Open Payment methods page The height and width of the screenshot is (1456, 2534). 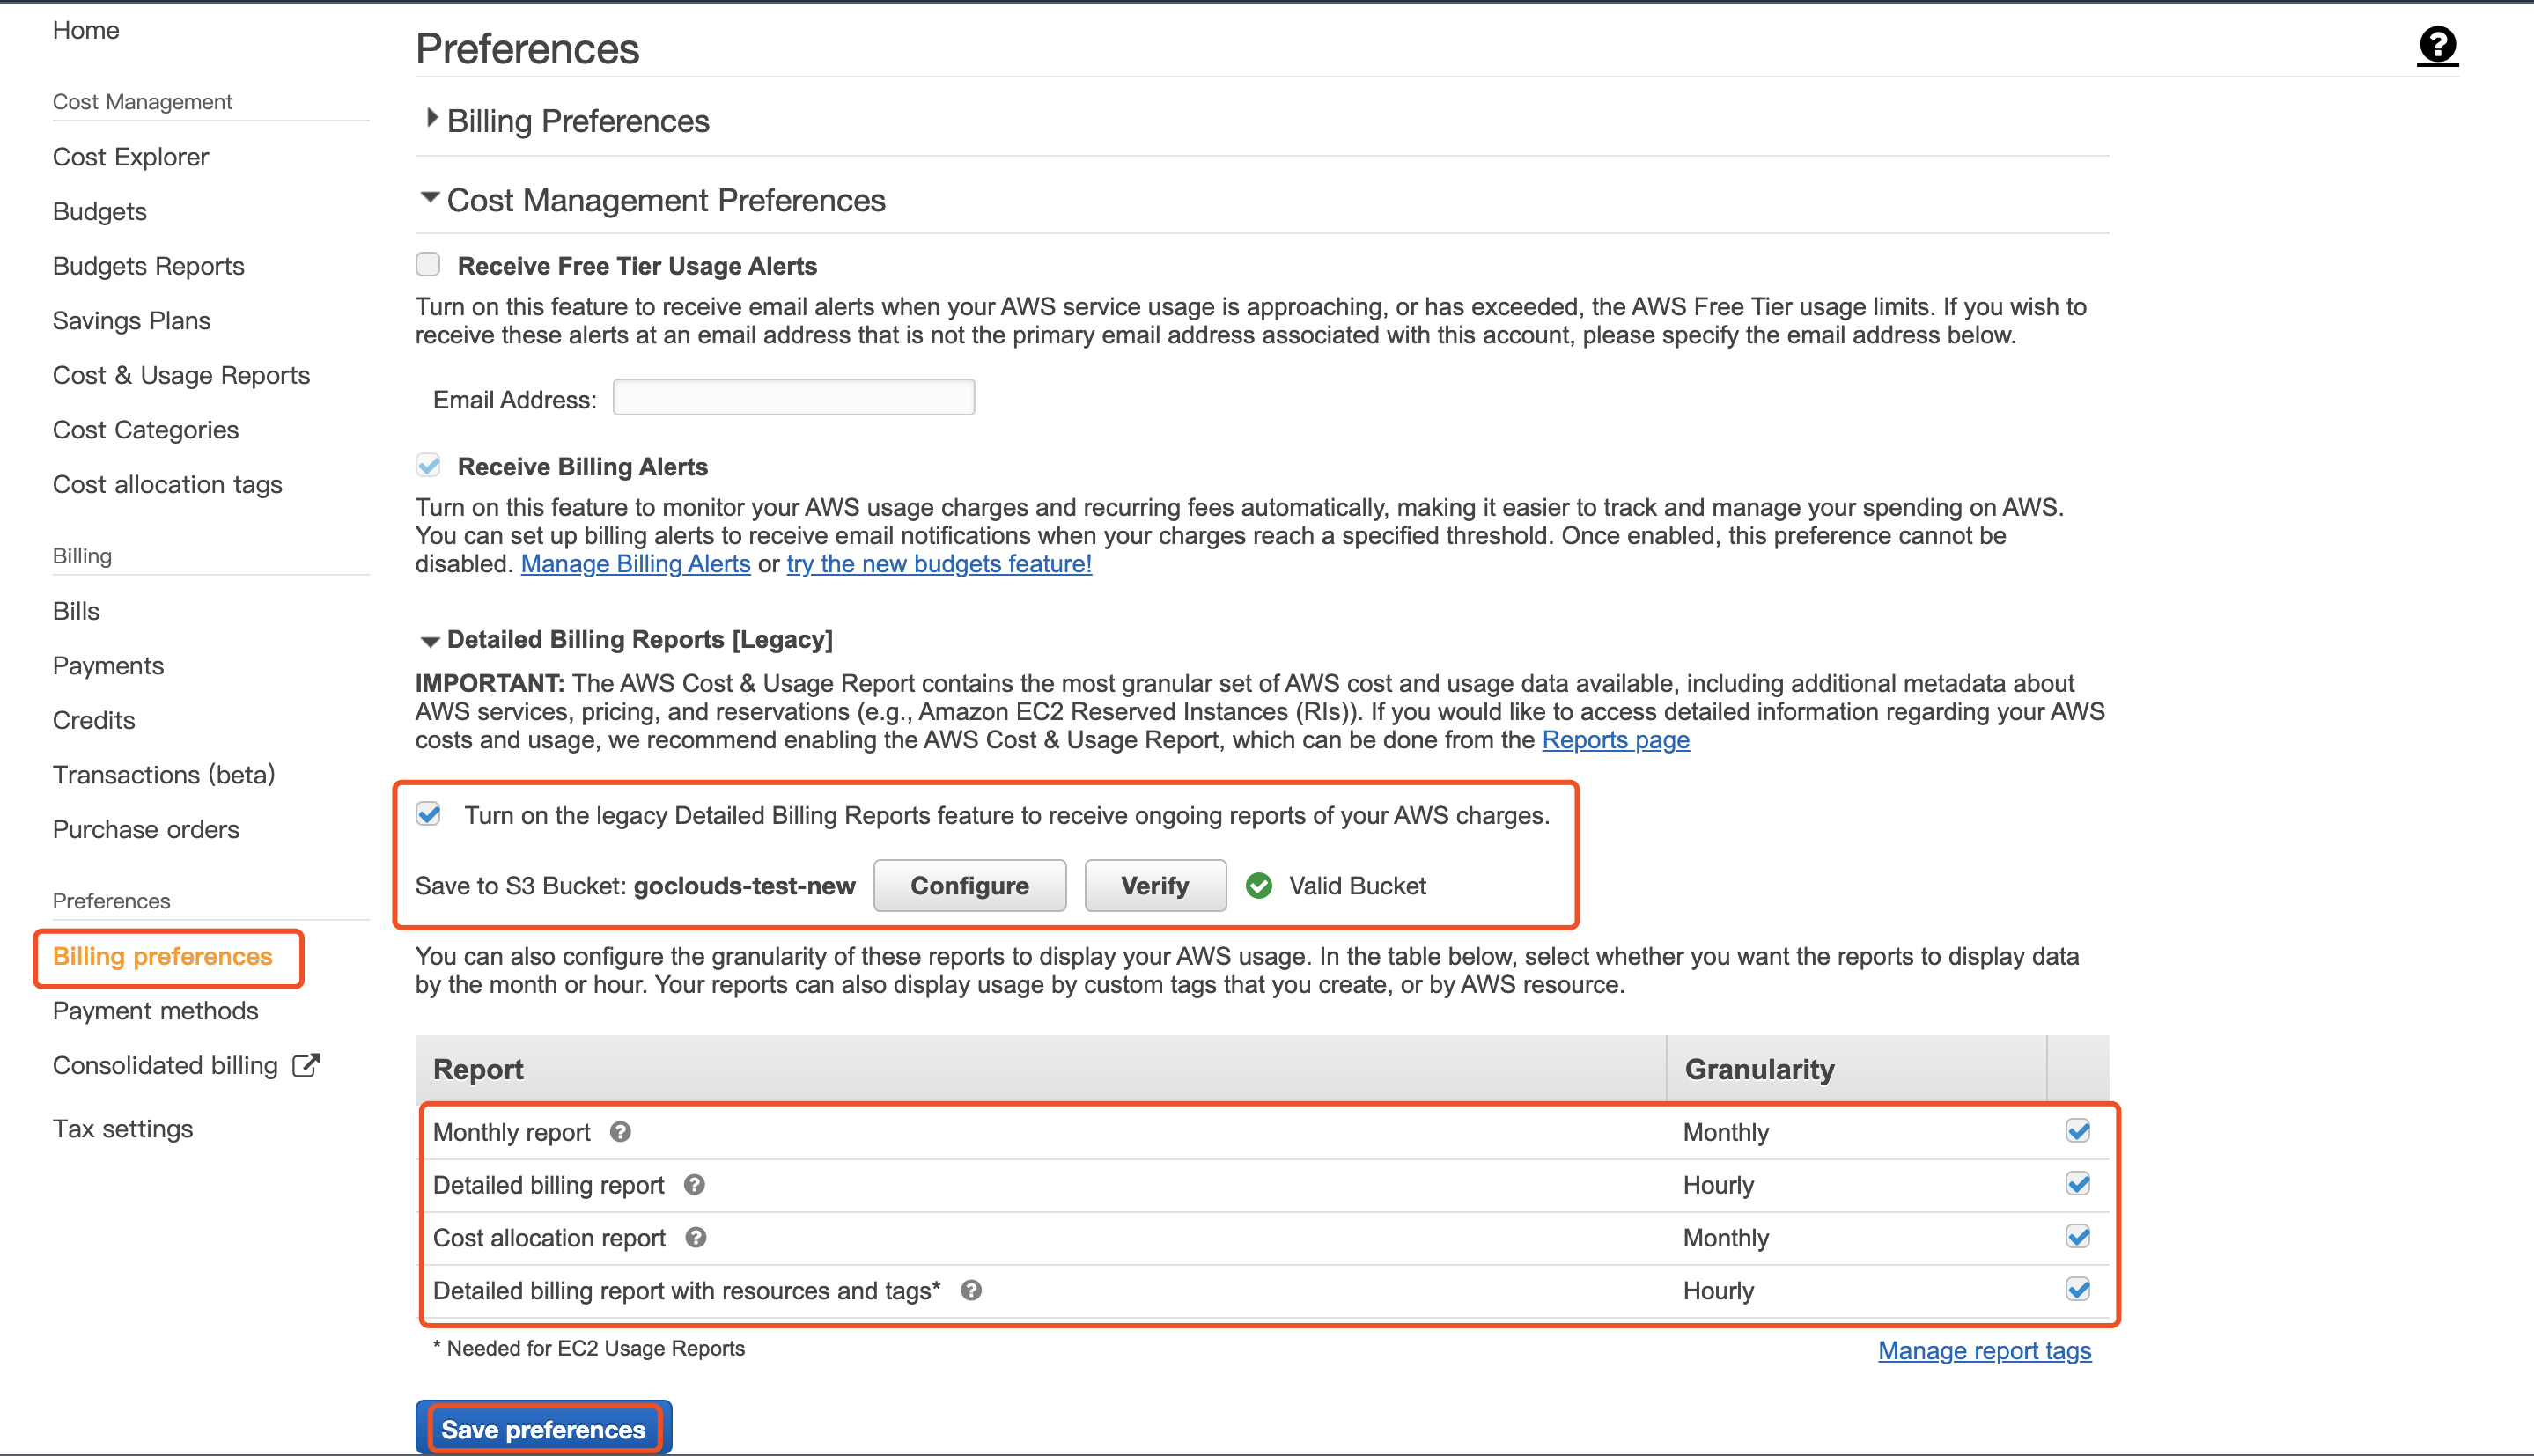(156, 1011)
